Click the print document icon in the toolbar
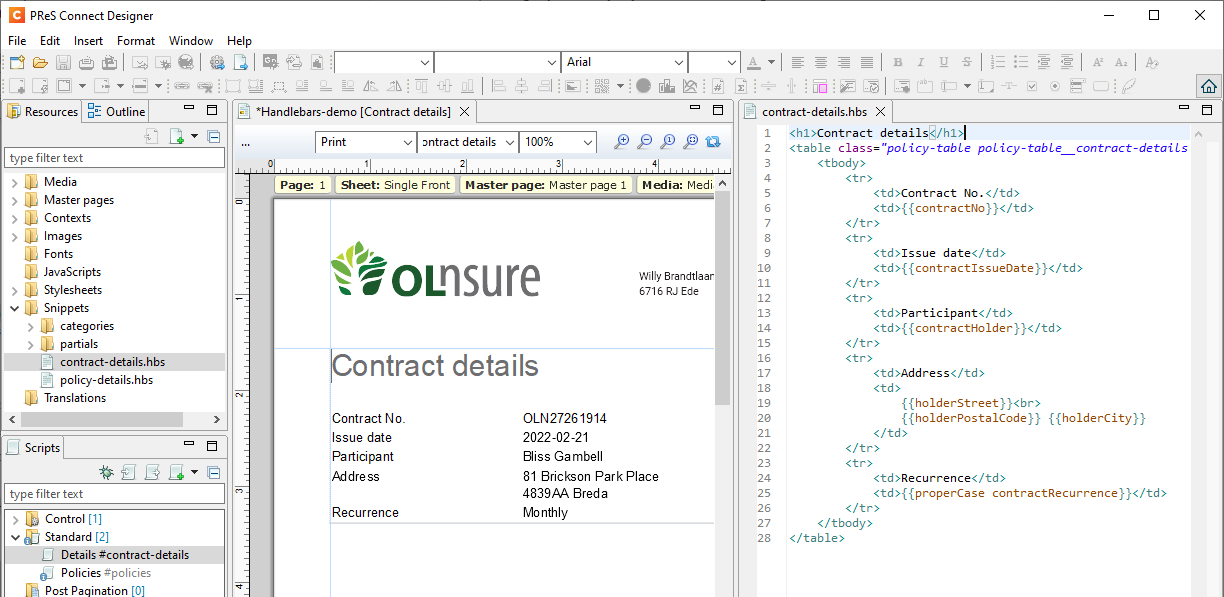Viewport: 1224px width, 597px height. [x=86, y=61]
